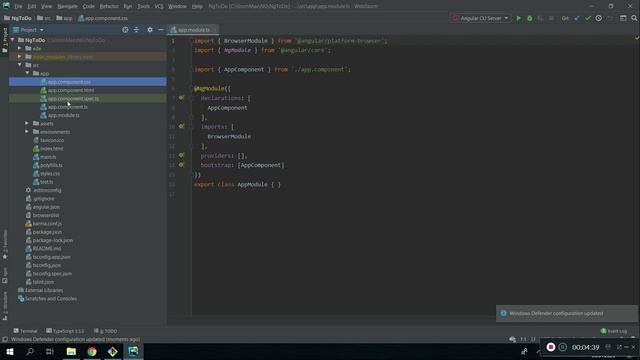Click the tool window toggle icon in status bar corner
Screen dimensions: 640x360
(x=5, y=340)
